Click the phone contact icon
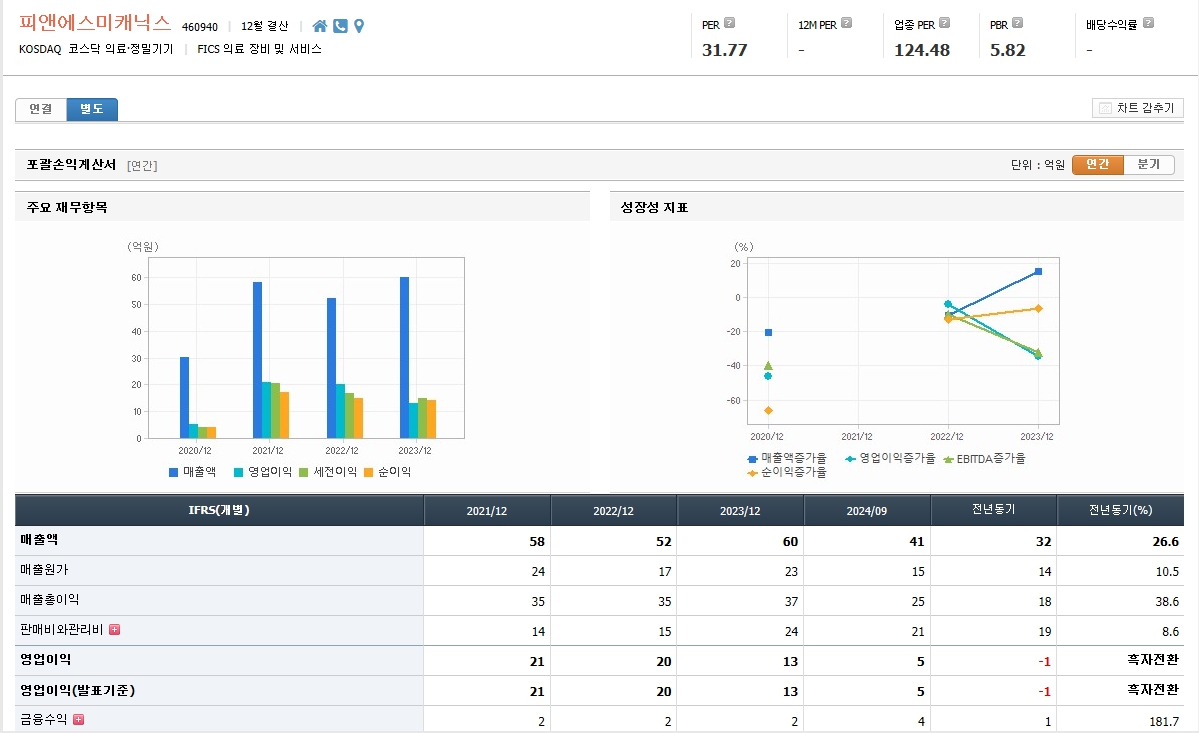This screenshot has width=1199, height=733. [x=340, y=26]
